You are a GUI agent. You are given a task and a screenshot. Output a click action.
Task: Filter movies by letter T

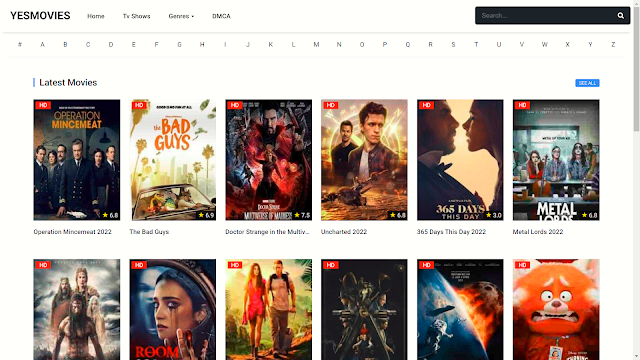pyautogui.click(x=476, y=44)
